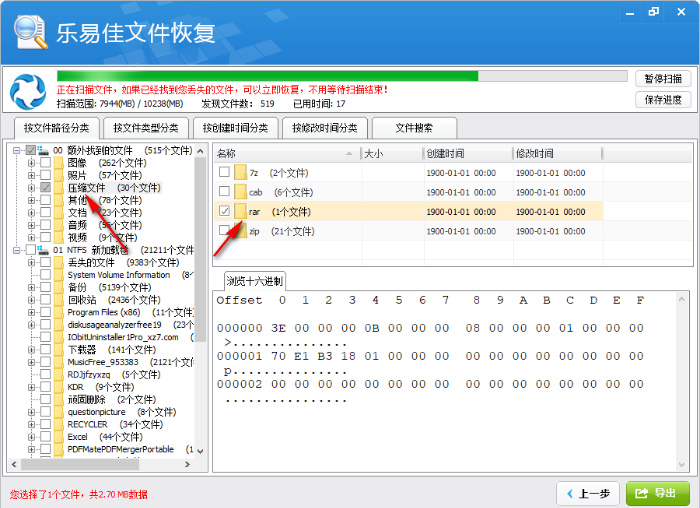This screenshot has width=700, height=508.
Task: Click the zip folder icon
Action: tap(241, 230)
